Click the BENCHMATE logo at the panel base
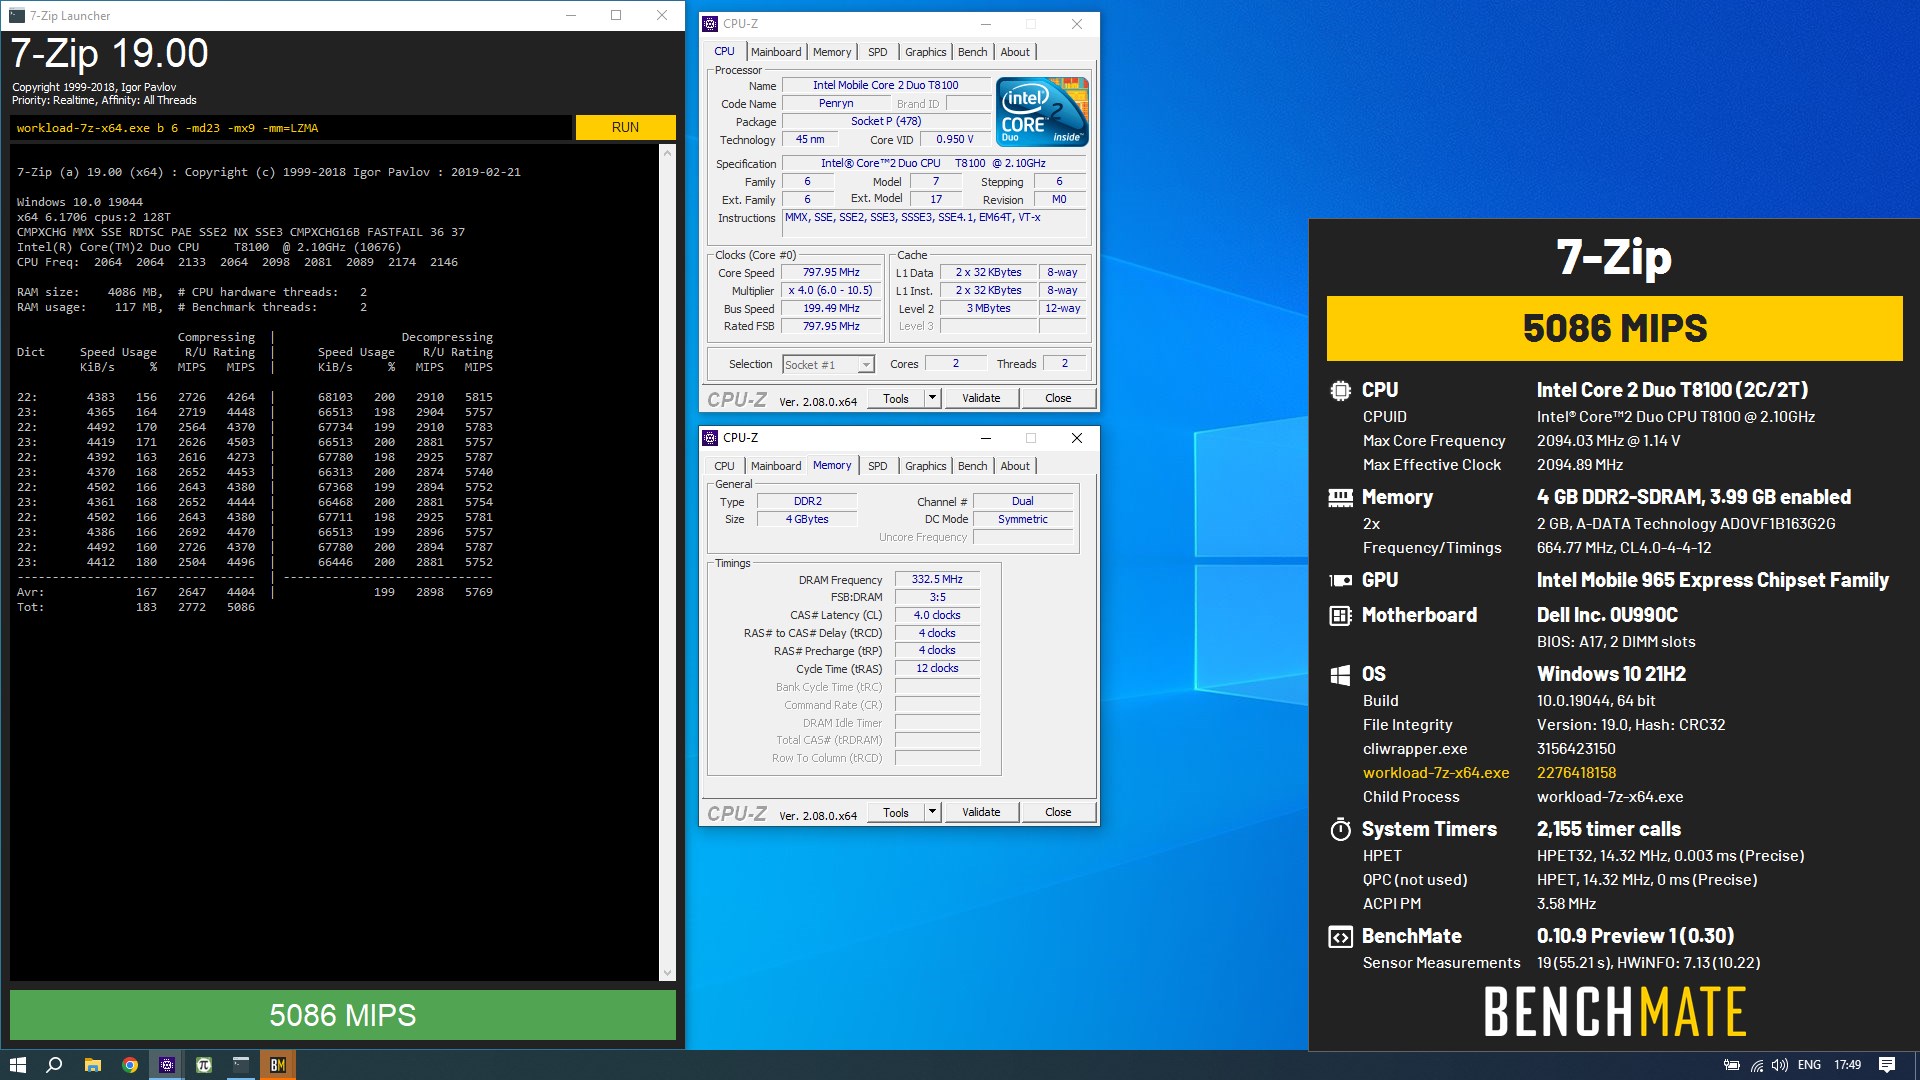Screen dimensions: 1920x1080 1615,1011
